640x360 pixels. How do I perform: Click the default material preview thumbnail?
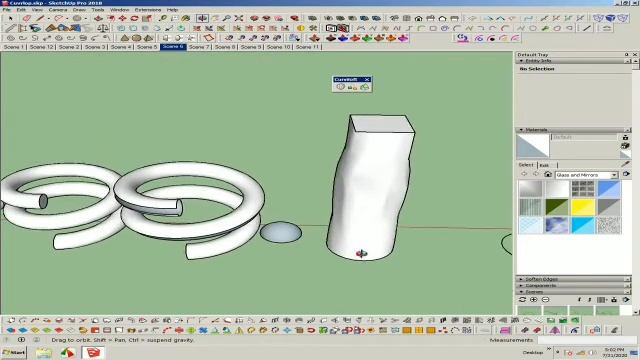(x=533, y=146)
